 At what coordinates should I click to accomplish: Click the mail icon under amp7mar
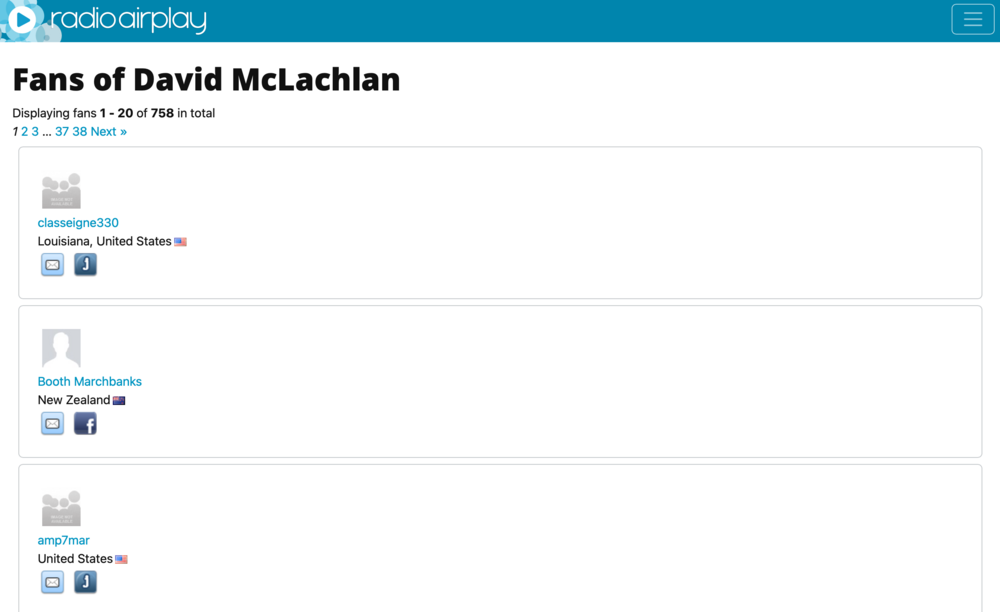tap(52, 582)
